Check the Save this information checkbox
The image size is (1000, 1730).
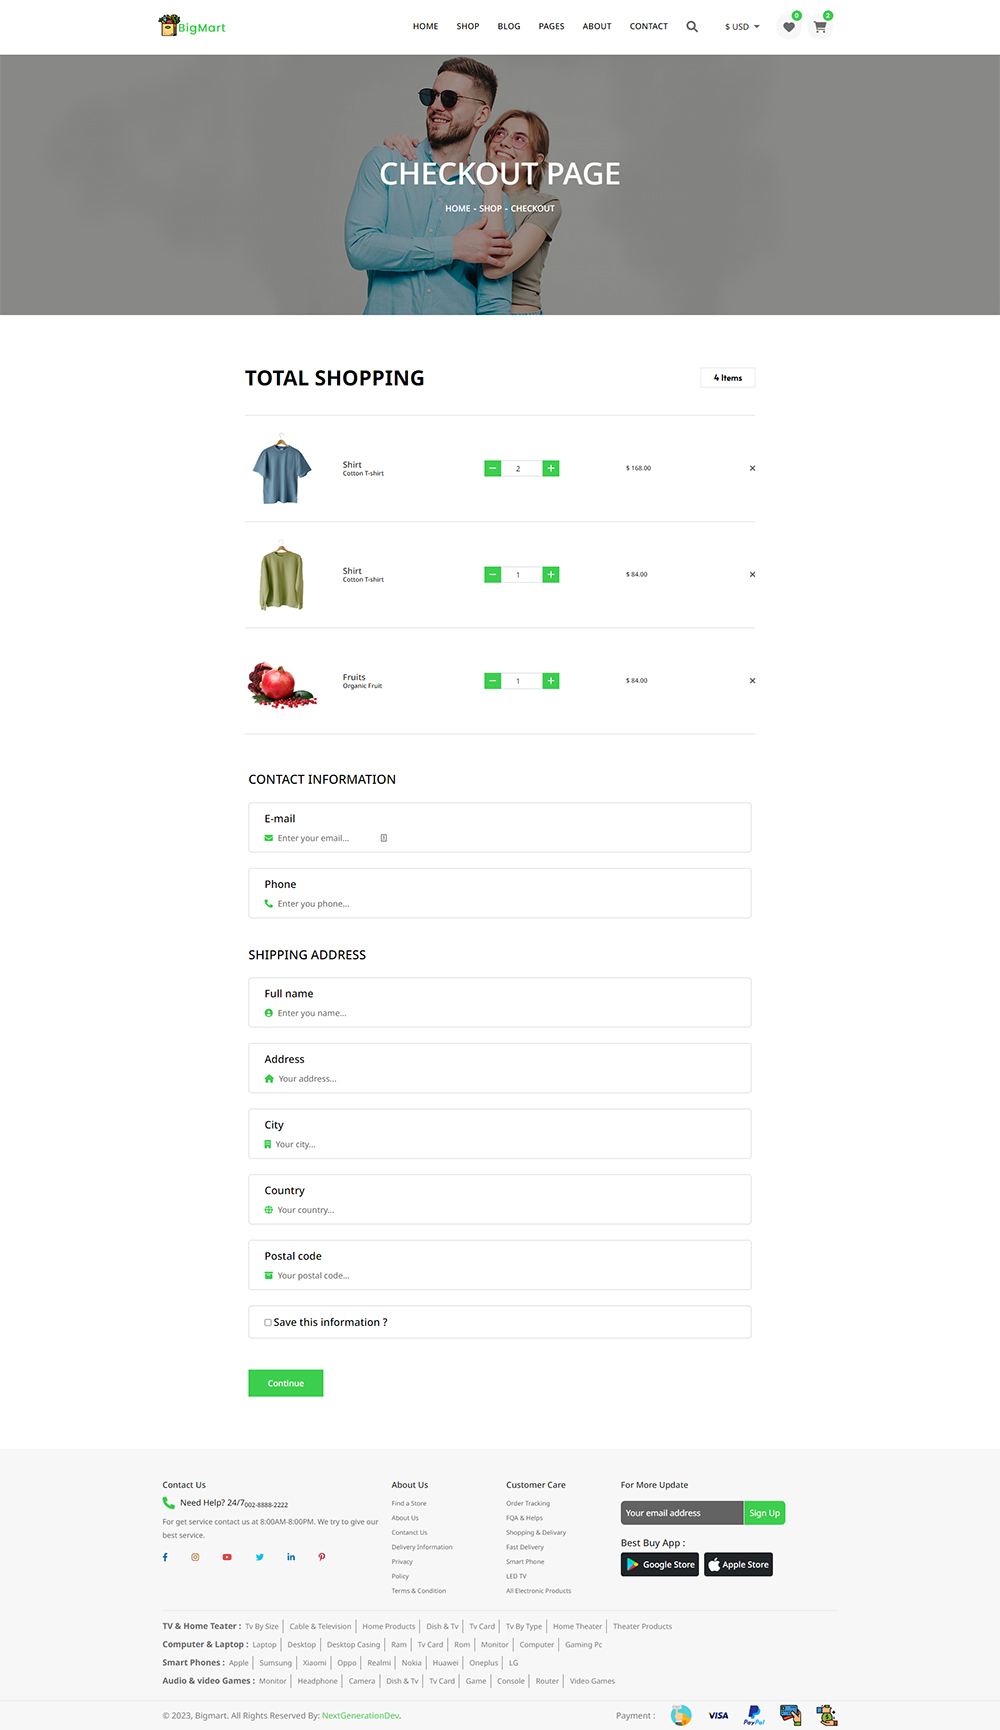[268, 1323]
